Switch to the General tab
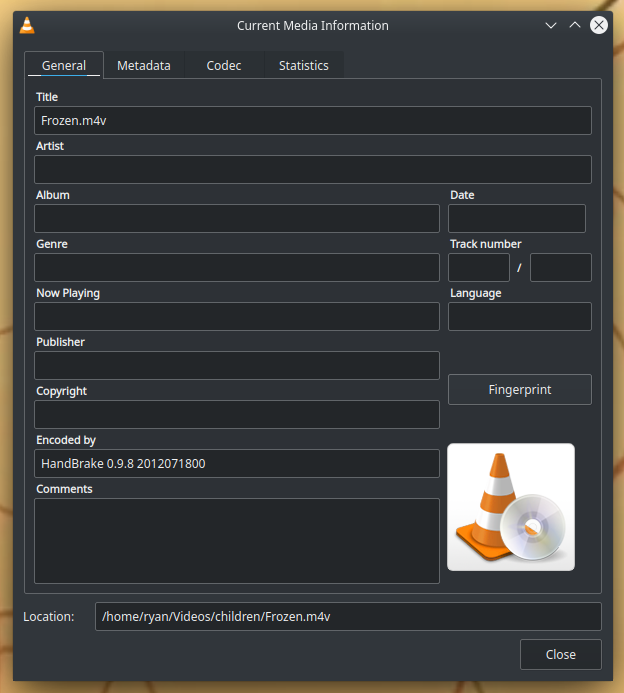624x693 pixels. click(x=64, y=65)
